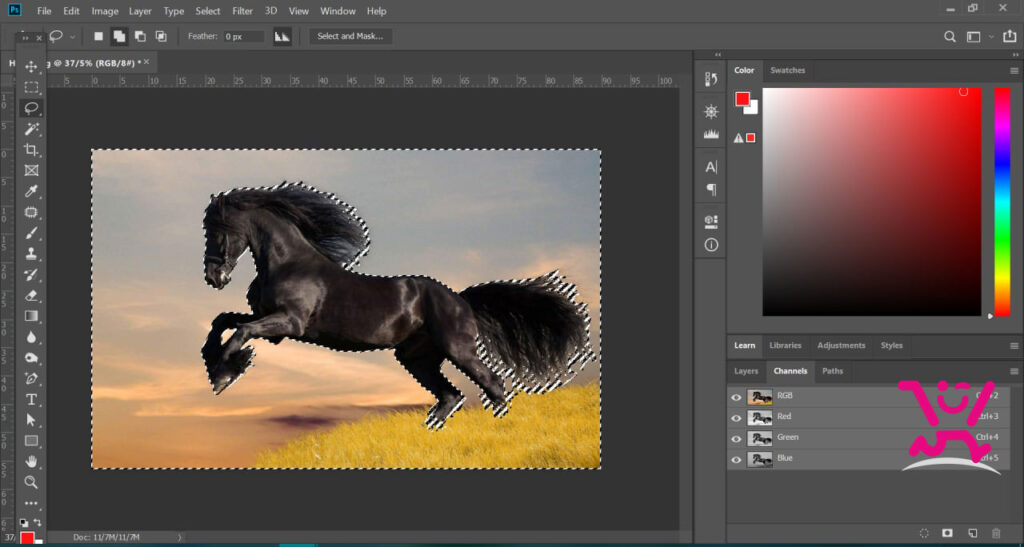The image size is (1024, 547).
Task: Open the Info panel icon
Action: (711, 245)
